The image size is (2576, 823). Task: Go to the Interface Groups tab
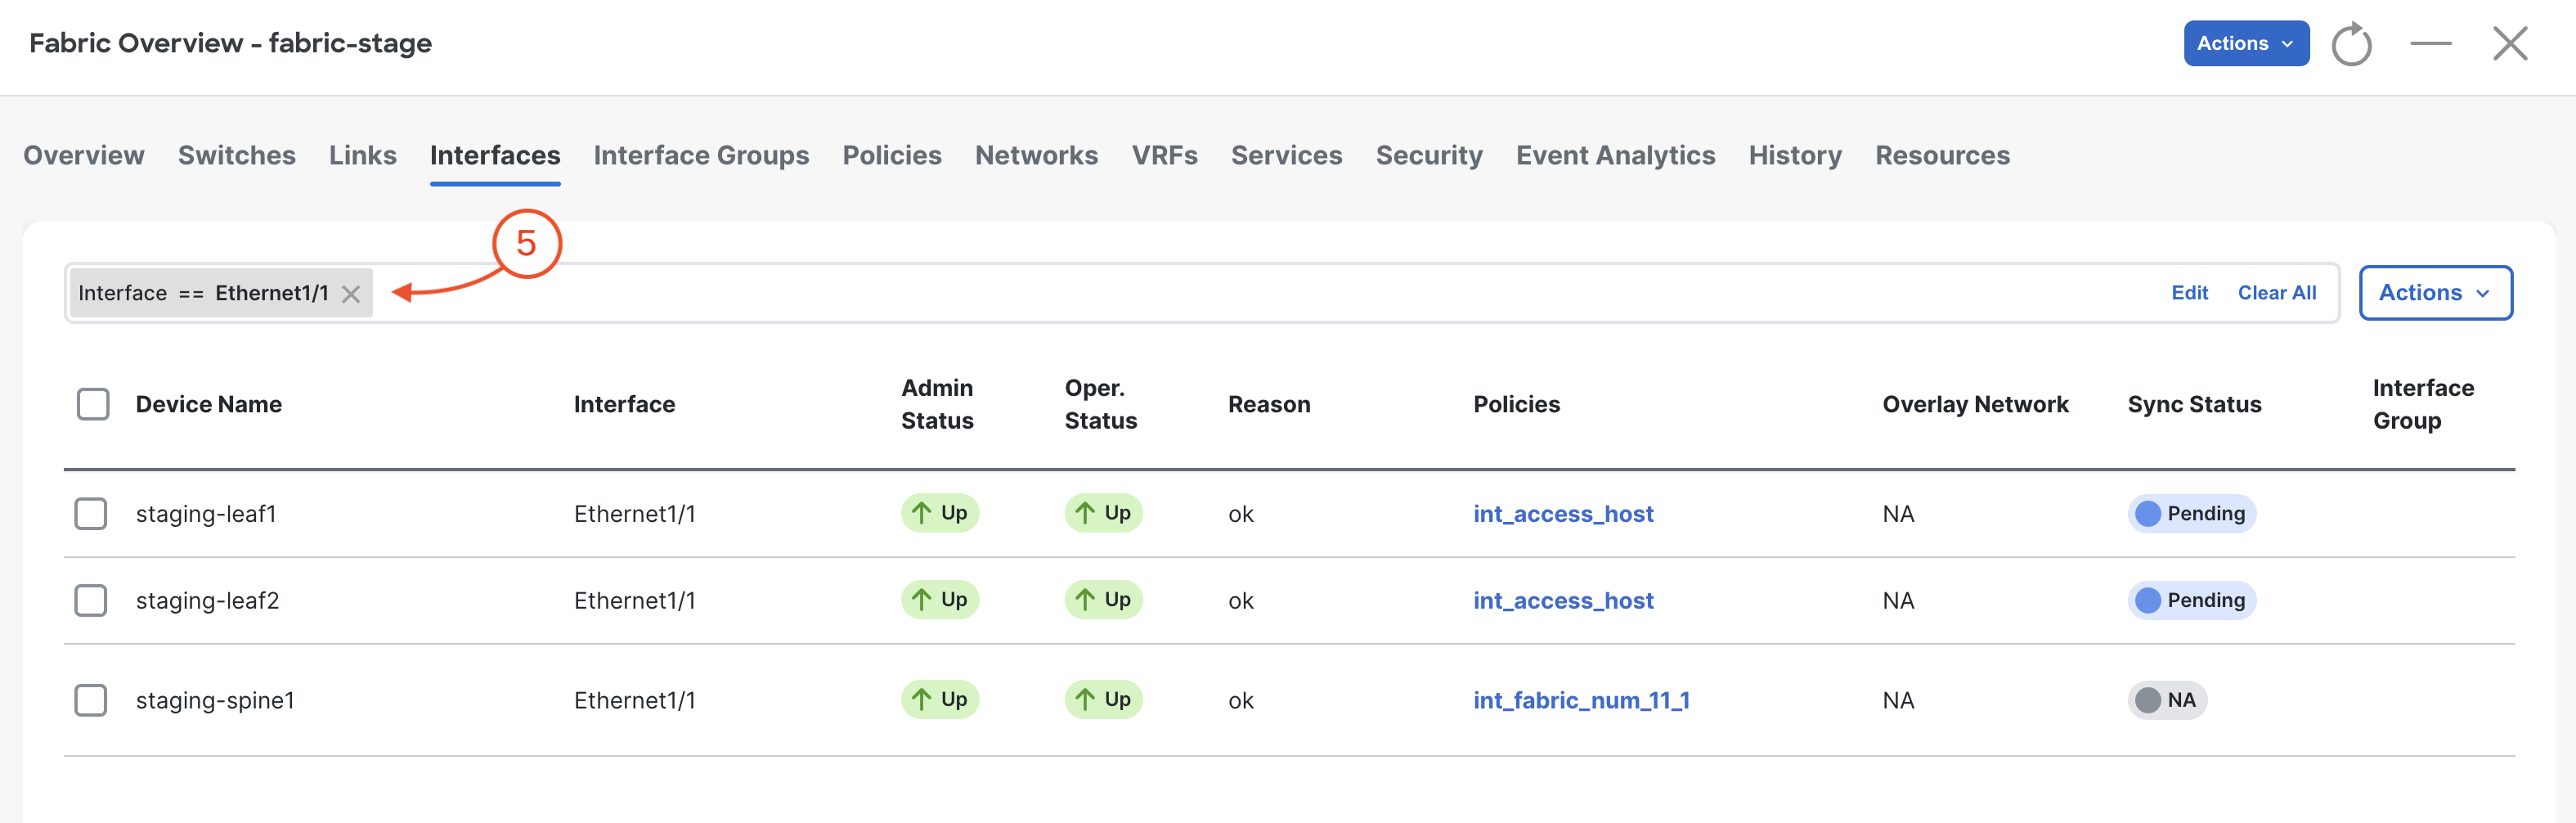(701, 155)
